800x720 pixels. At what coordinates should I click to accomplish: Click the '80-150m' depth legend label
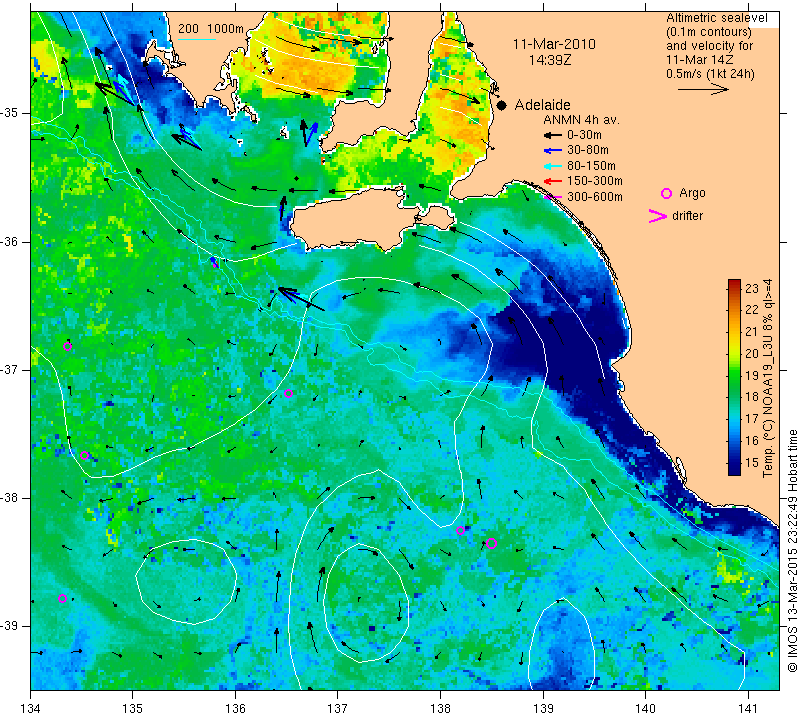[x=591, y=166]
